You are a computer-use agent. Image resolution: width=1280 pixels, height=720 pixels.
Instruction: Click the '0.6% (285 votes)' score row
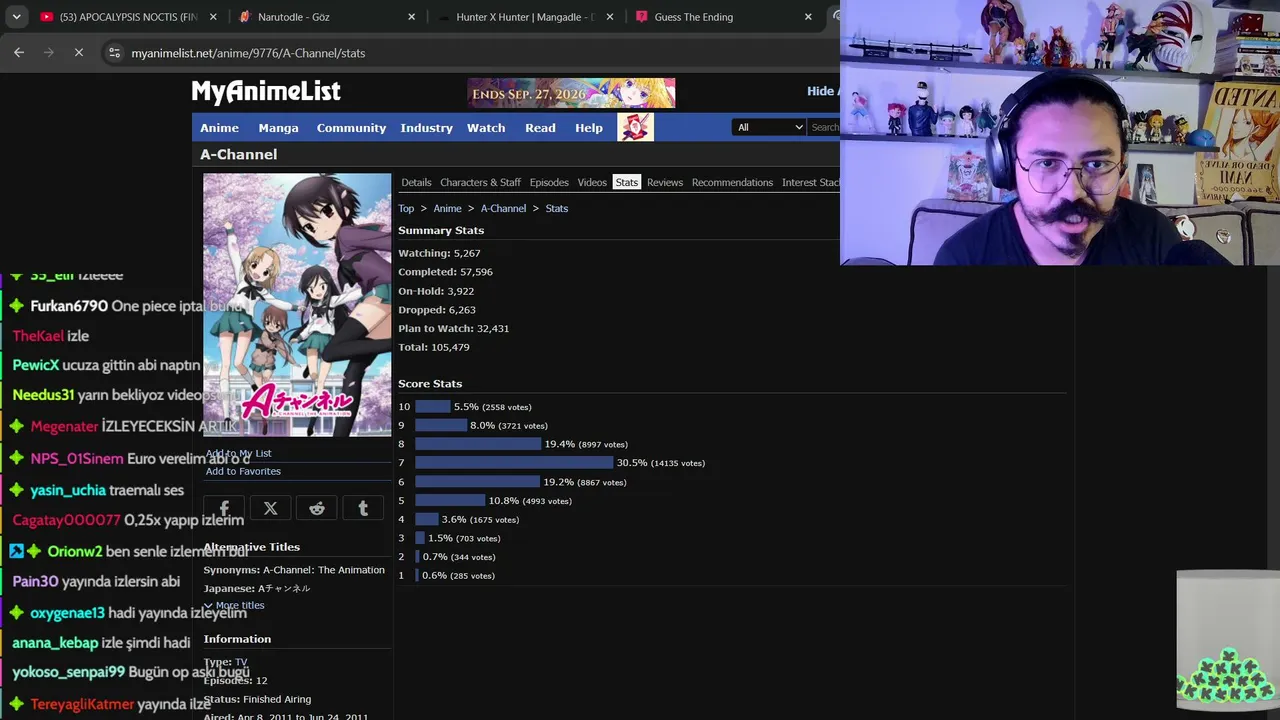tap(447, 576)
